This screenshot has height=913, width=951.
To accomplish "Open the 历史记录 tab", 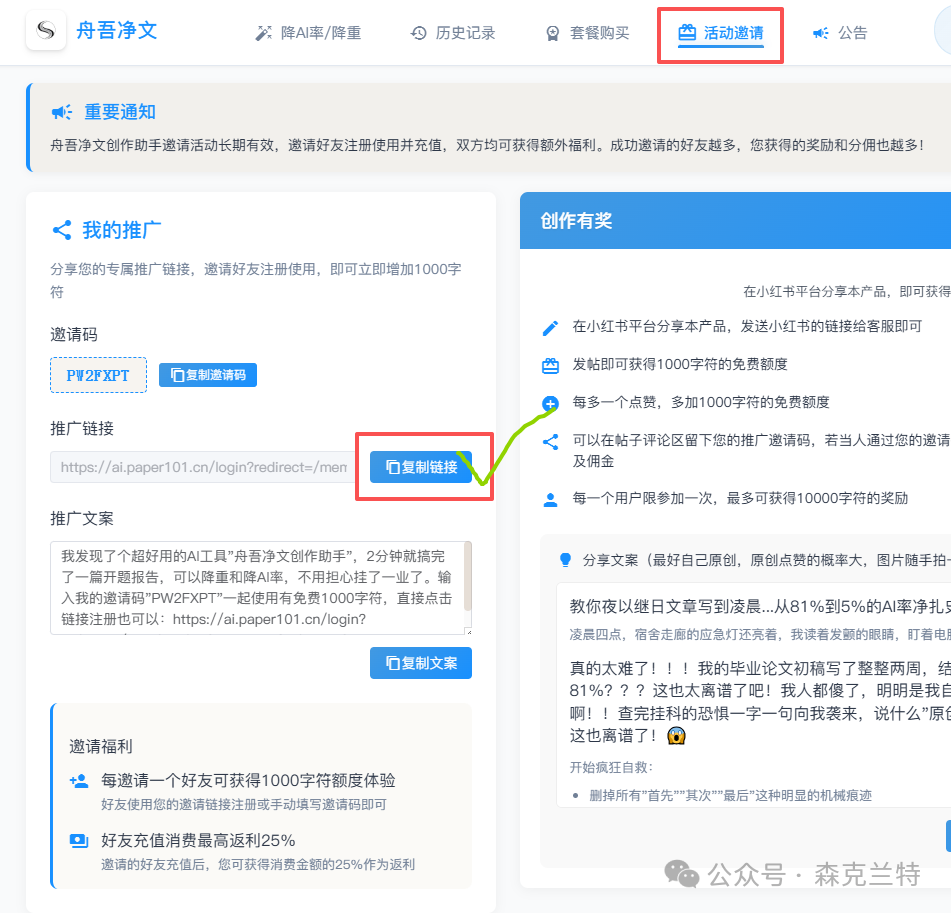I will click(453, 33).
